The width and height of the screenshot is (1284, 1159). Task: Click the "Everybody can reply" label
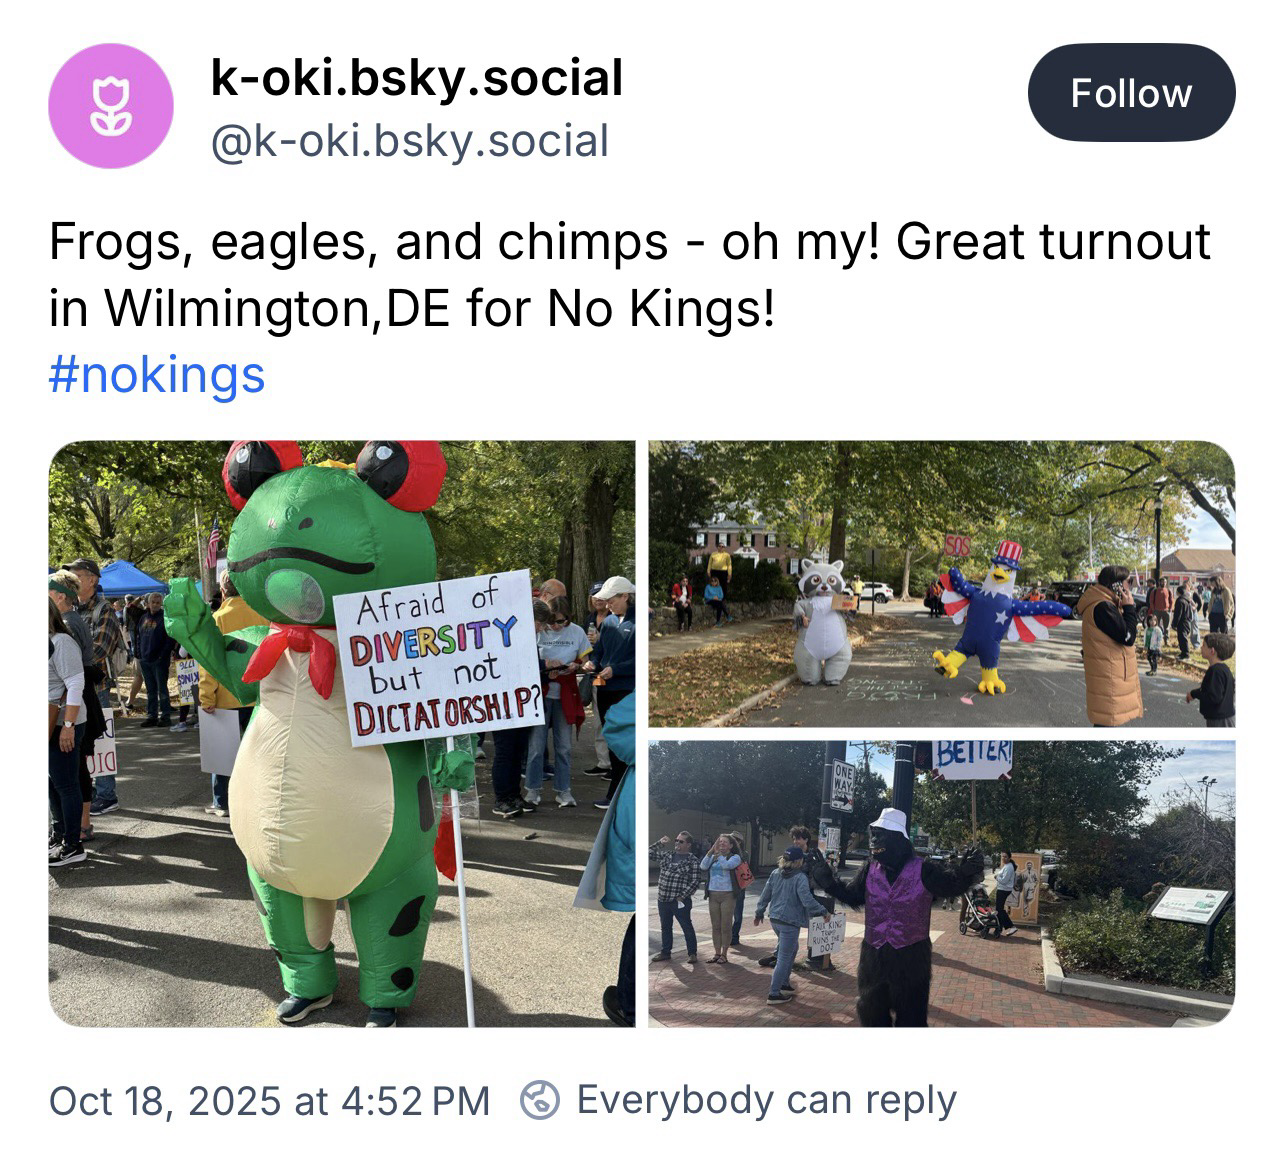coord(766,1101)
